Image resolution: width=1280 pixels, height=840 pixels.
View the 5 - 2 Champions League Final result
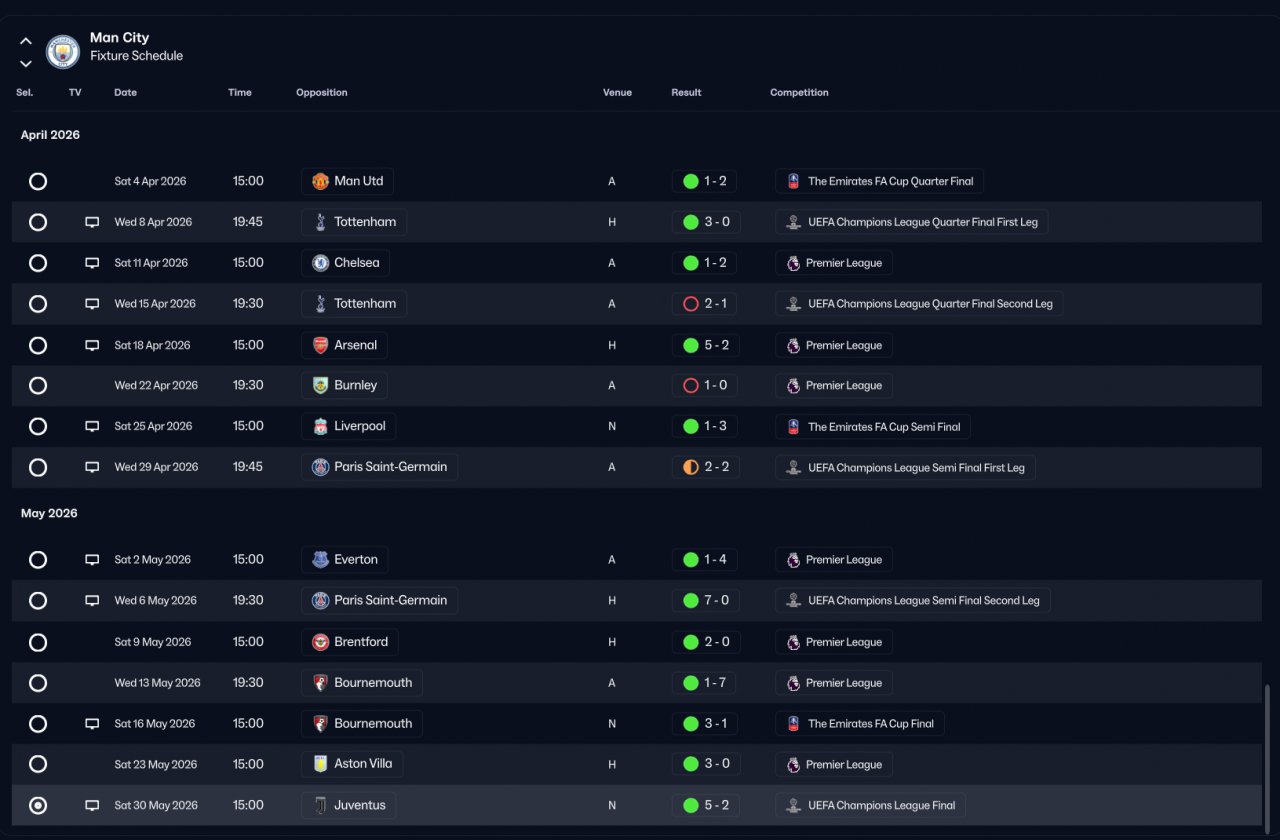click(706, 805)
